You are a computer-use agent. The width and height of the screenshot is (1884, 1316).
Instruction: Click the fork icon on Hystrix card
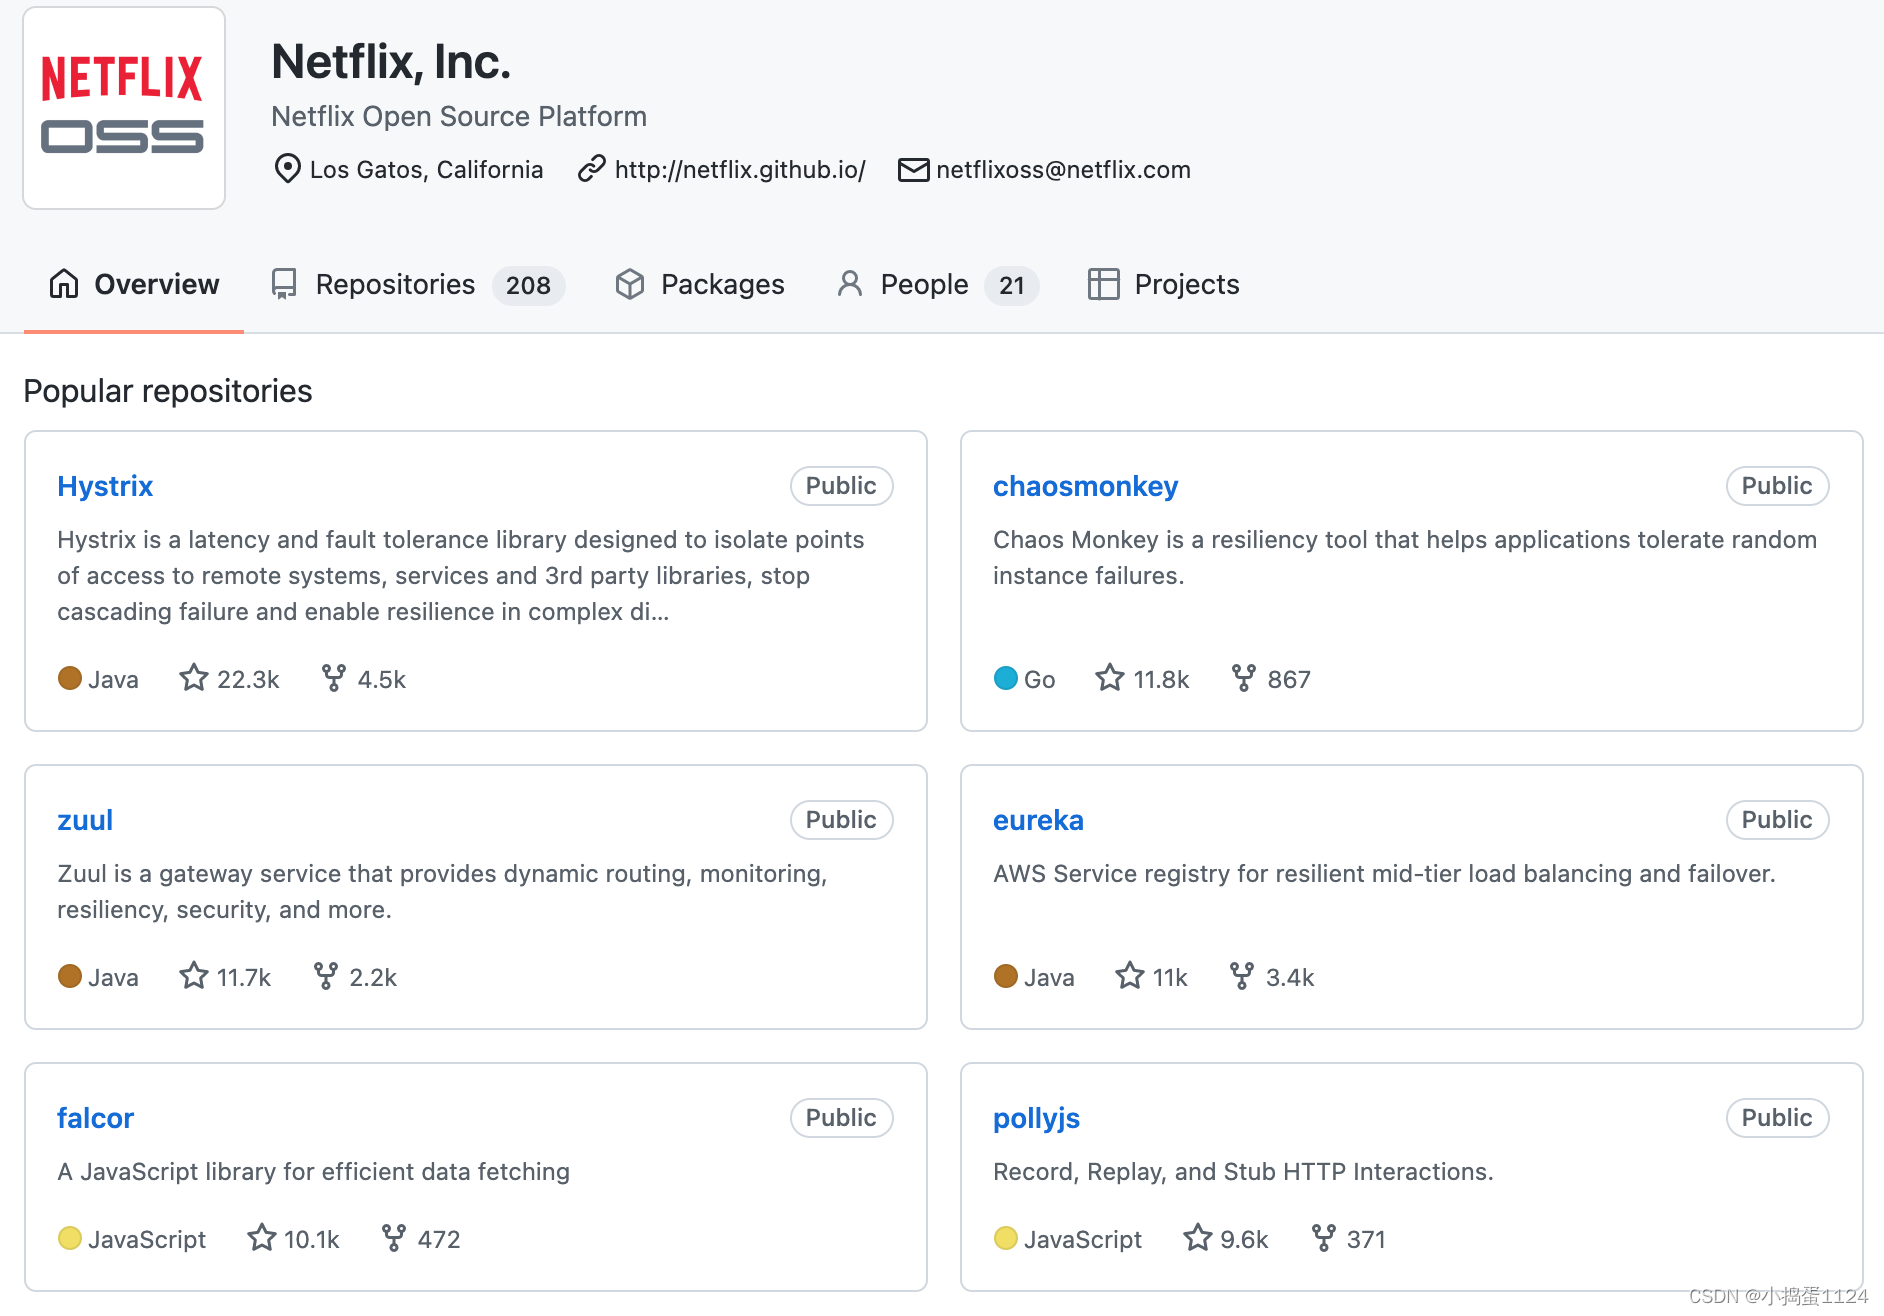point(333,678)
